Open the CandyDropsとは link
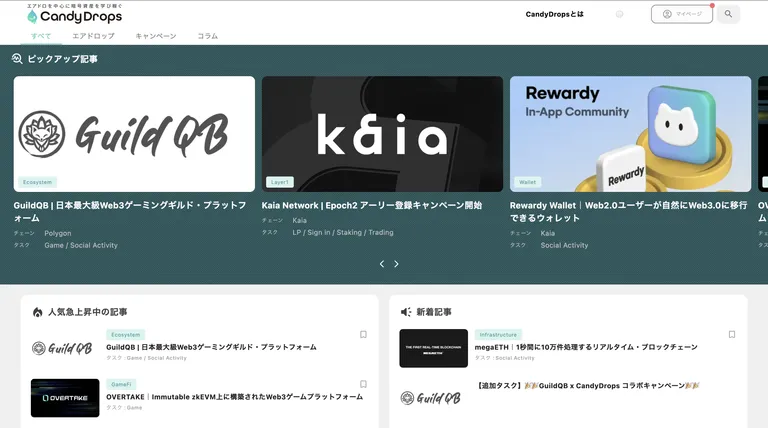Screen dimensions: 768x428 [x=554, y=14]
